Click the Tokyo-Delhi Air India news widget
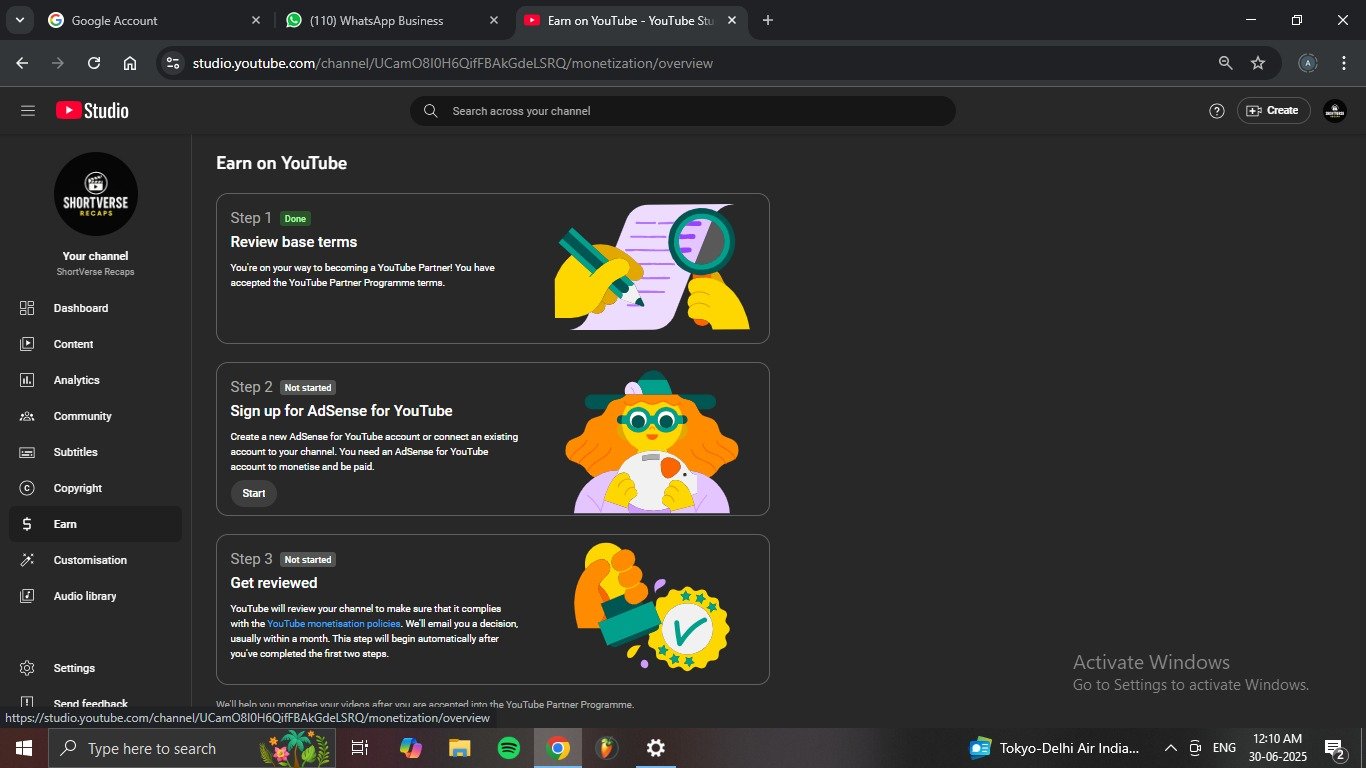The width and height of the screenshot is (1366, 768). tap(1055, 748)
